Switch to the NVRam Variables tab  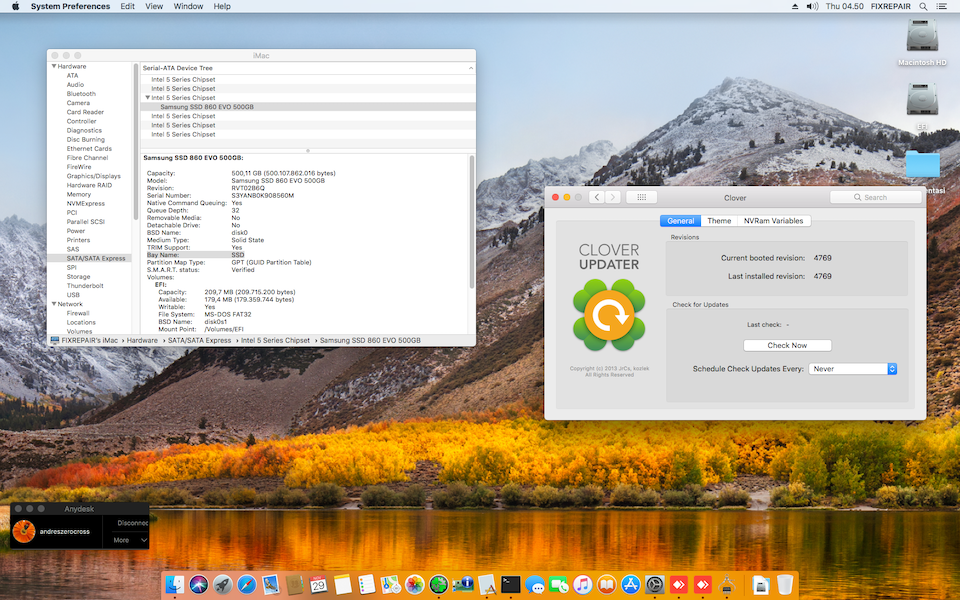click(774, 221)
